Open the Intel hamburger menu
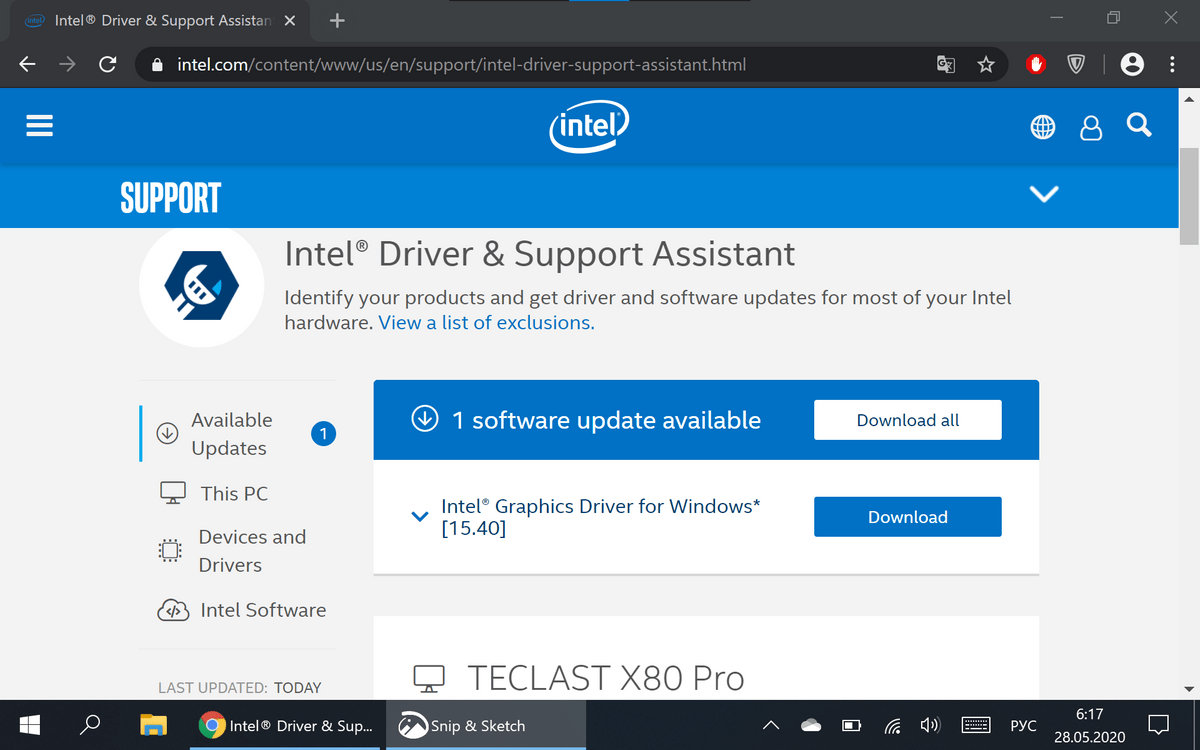The height and width of the screenshot is (750, 1200). click(x=40, y=126)
